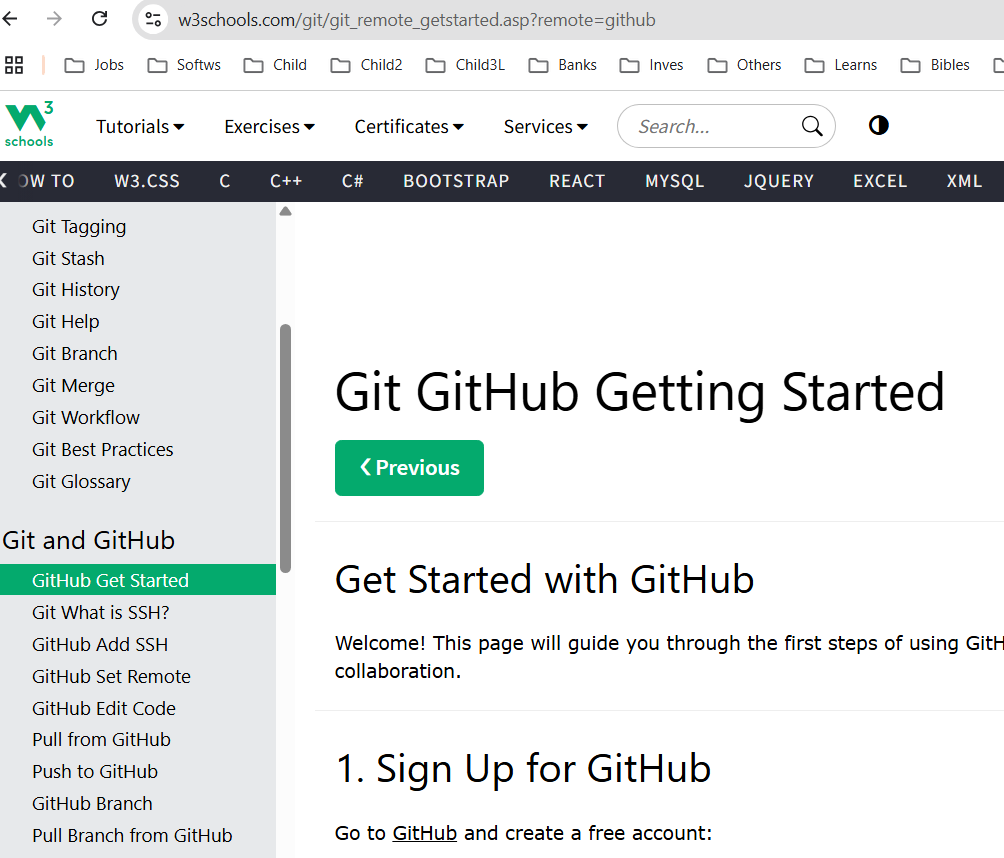The width and height of the screenshot is (1004, 858).
Task: Open the Child3L bookmark folder
Action: 466,65
